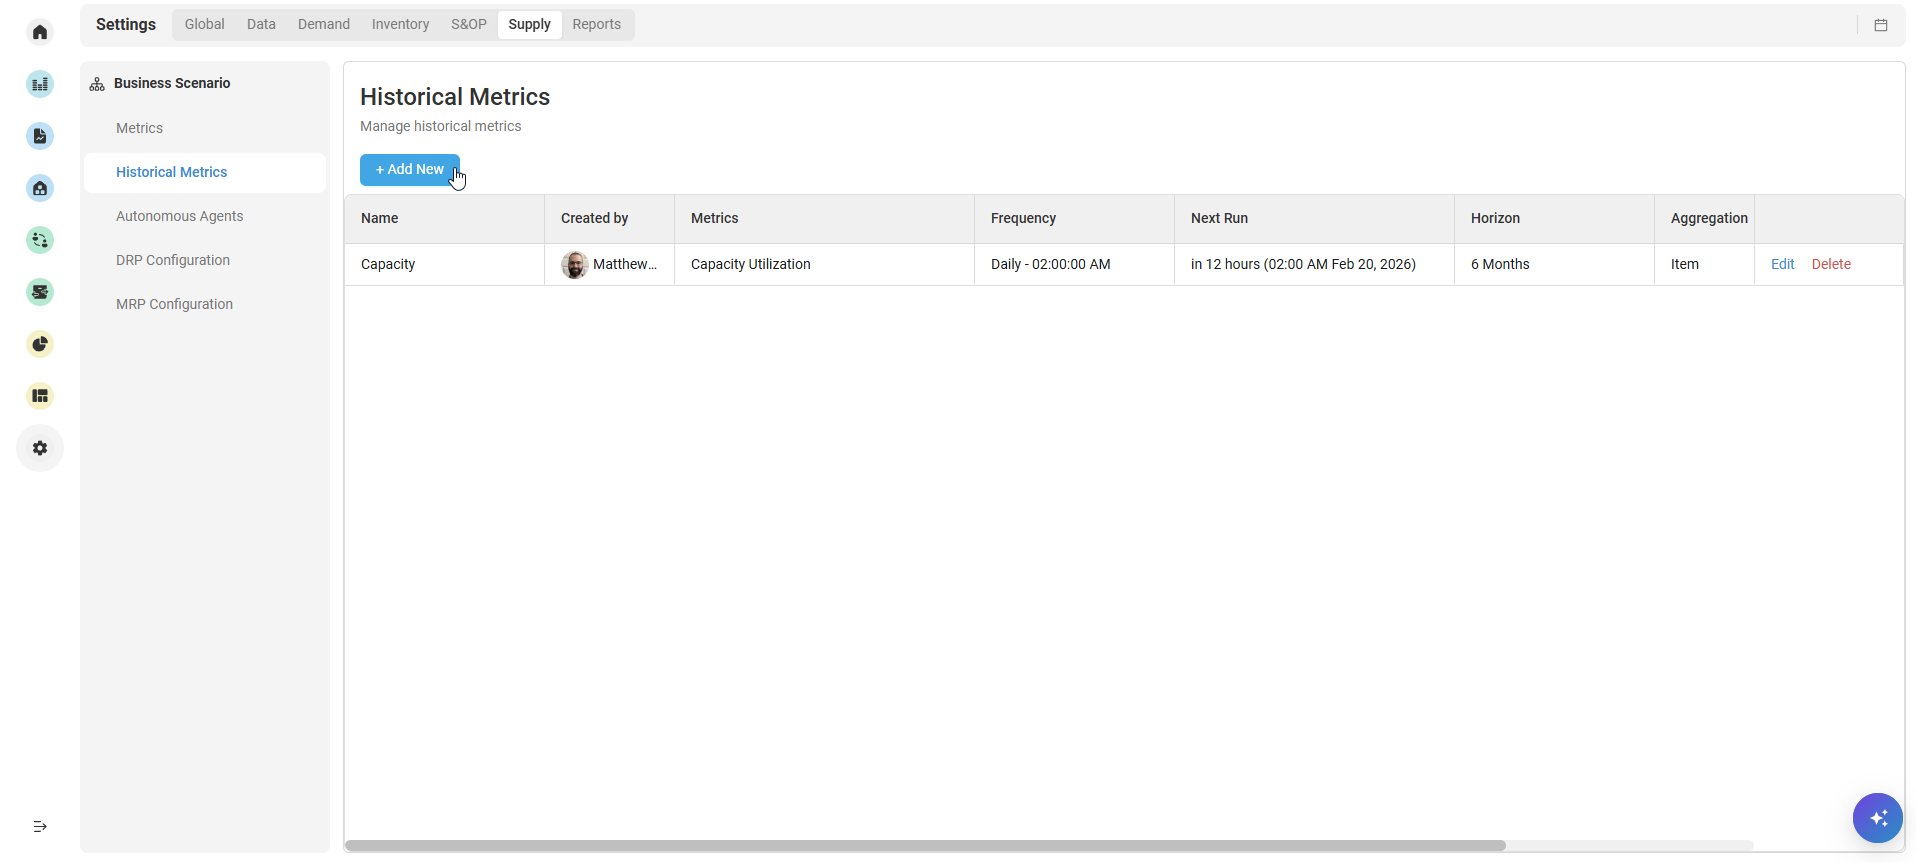Switch to the Inventory tab

click(x=400, y=24)
